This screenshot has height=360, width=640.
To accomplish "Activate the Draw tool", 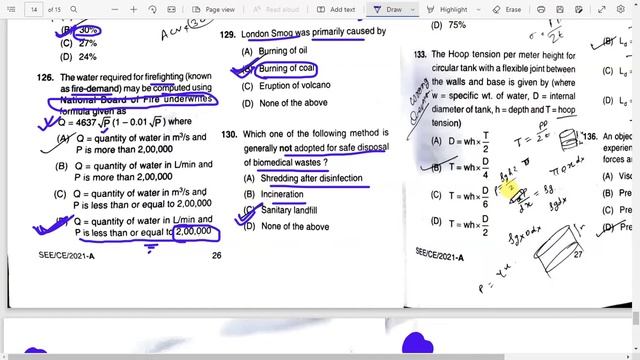I will point(388,9).
